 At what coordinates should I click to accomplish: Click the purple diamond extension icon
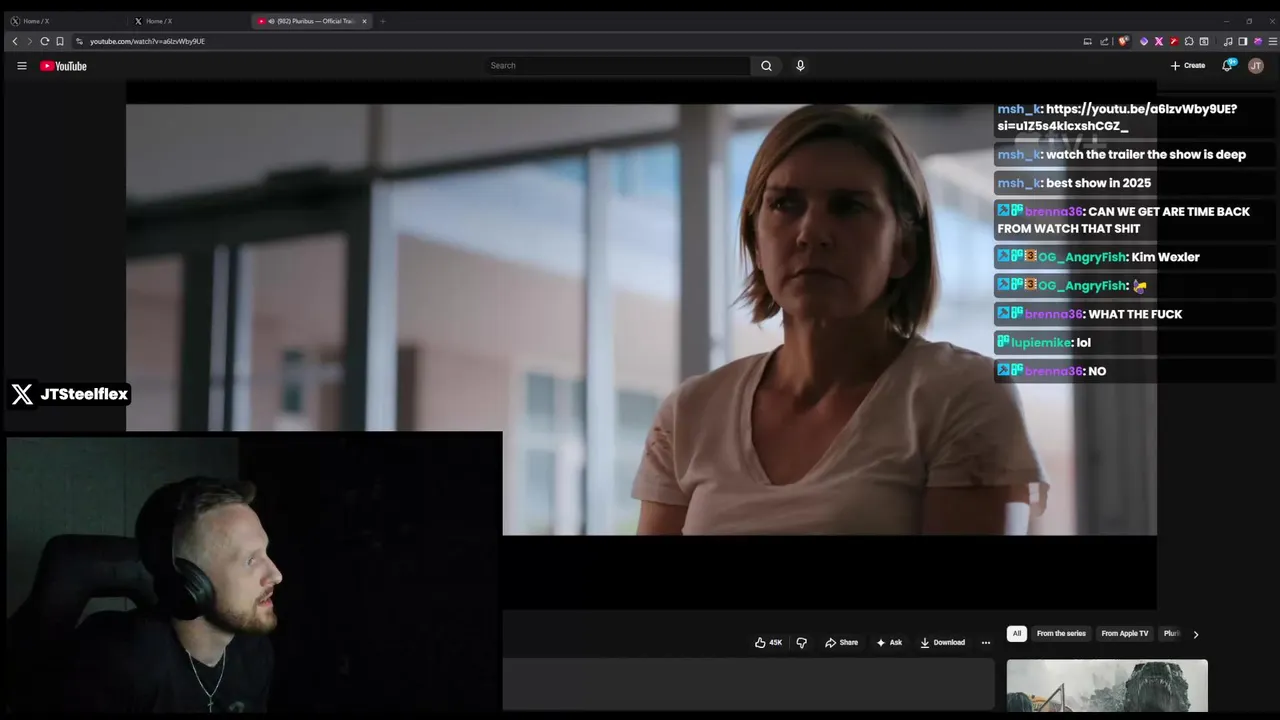pos(1144,41)
